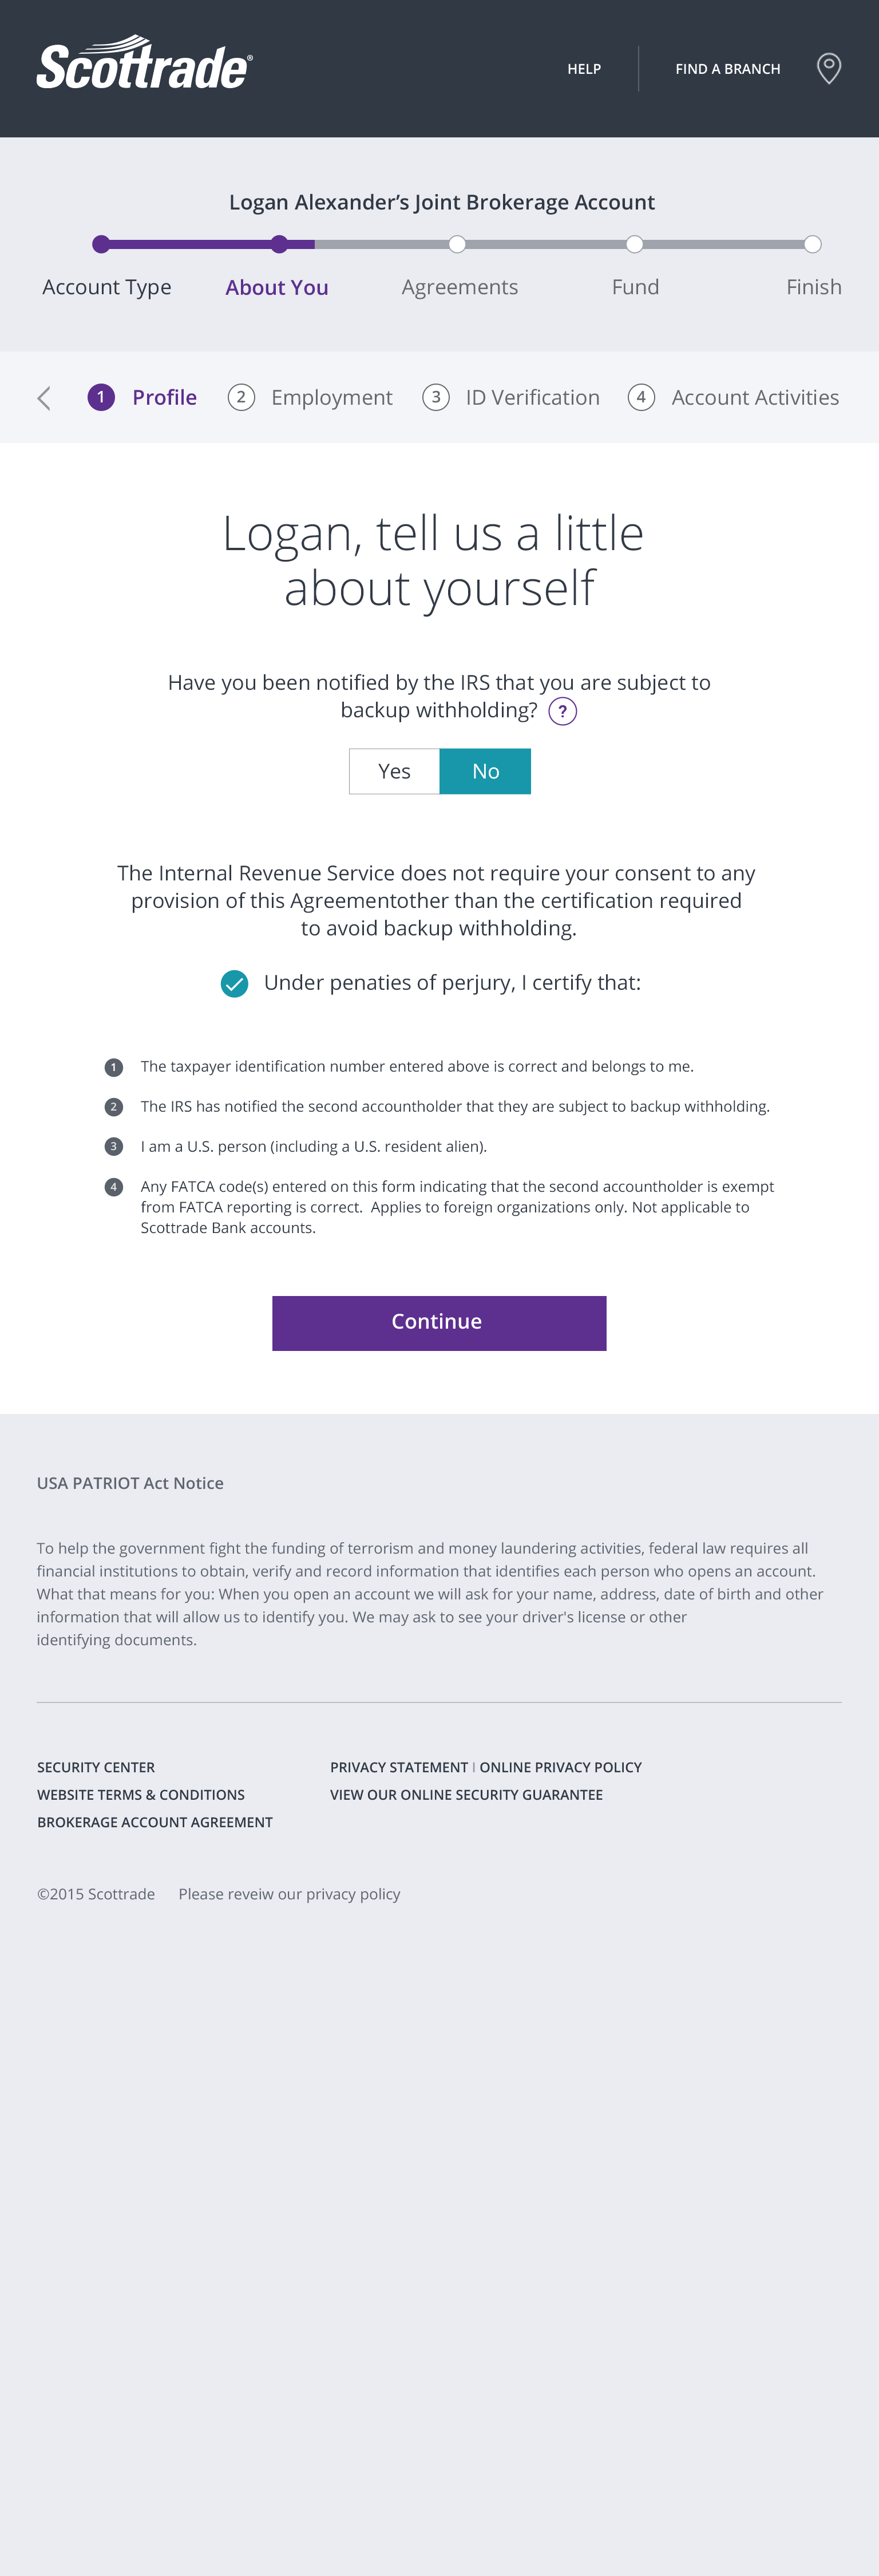Screen dimensions: 879x2576
Task: Click the Scottrade logo
Action: pos(145,63)
